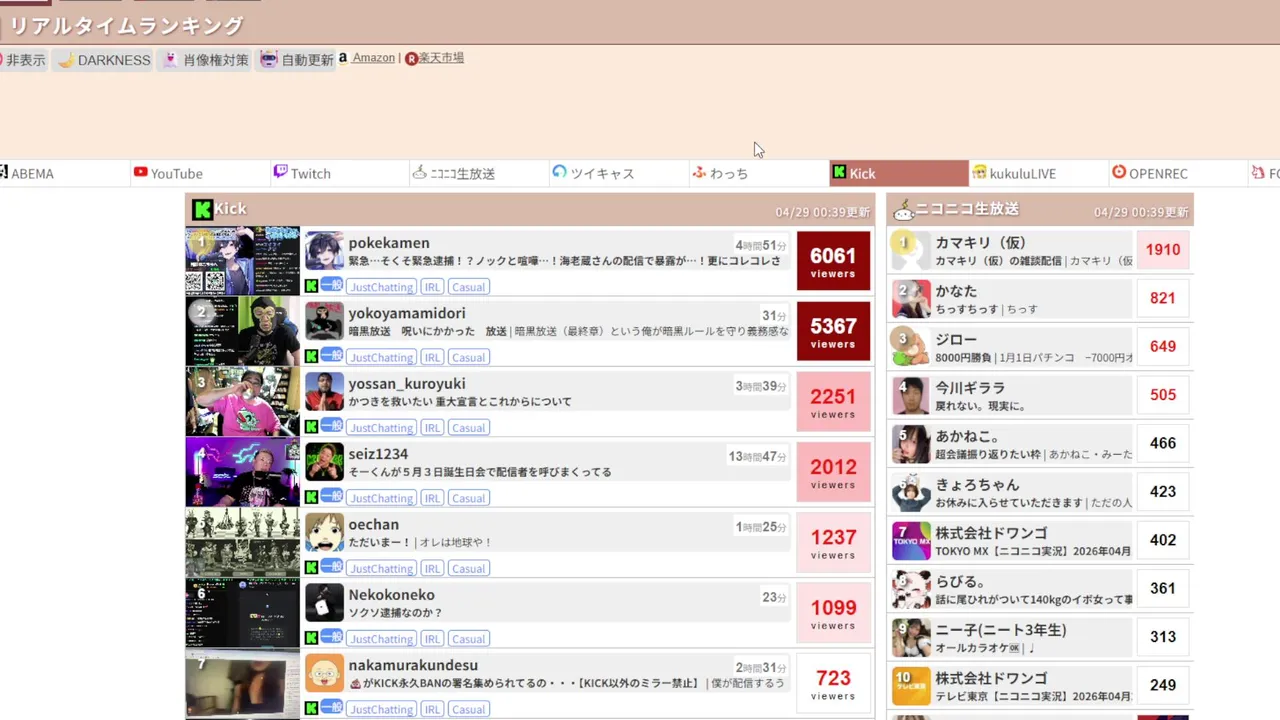Click JustChatting tag on pokekamen row

point(381,287)
